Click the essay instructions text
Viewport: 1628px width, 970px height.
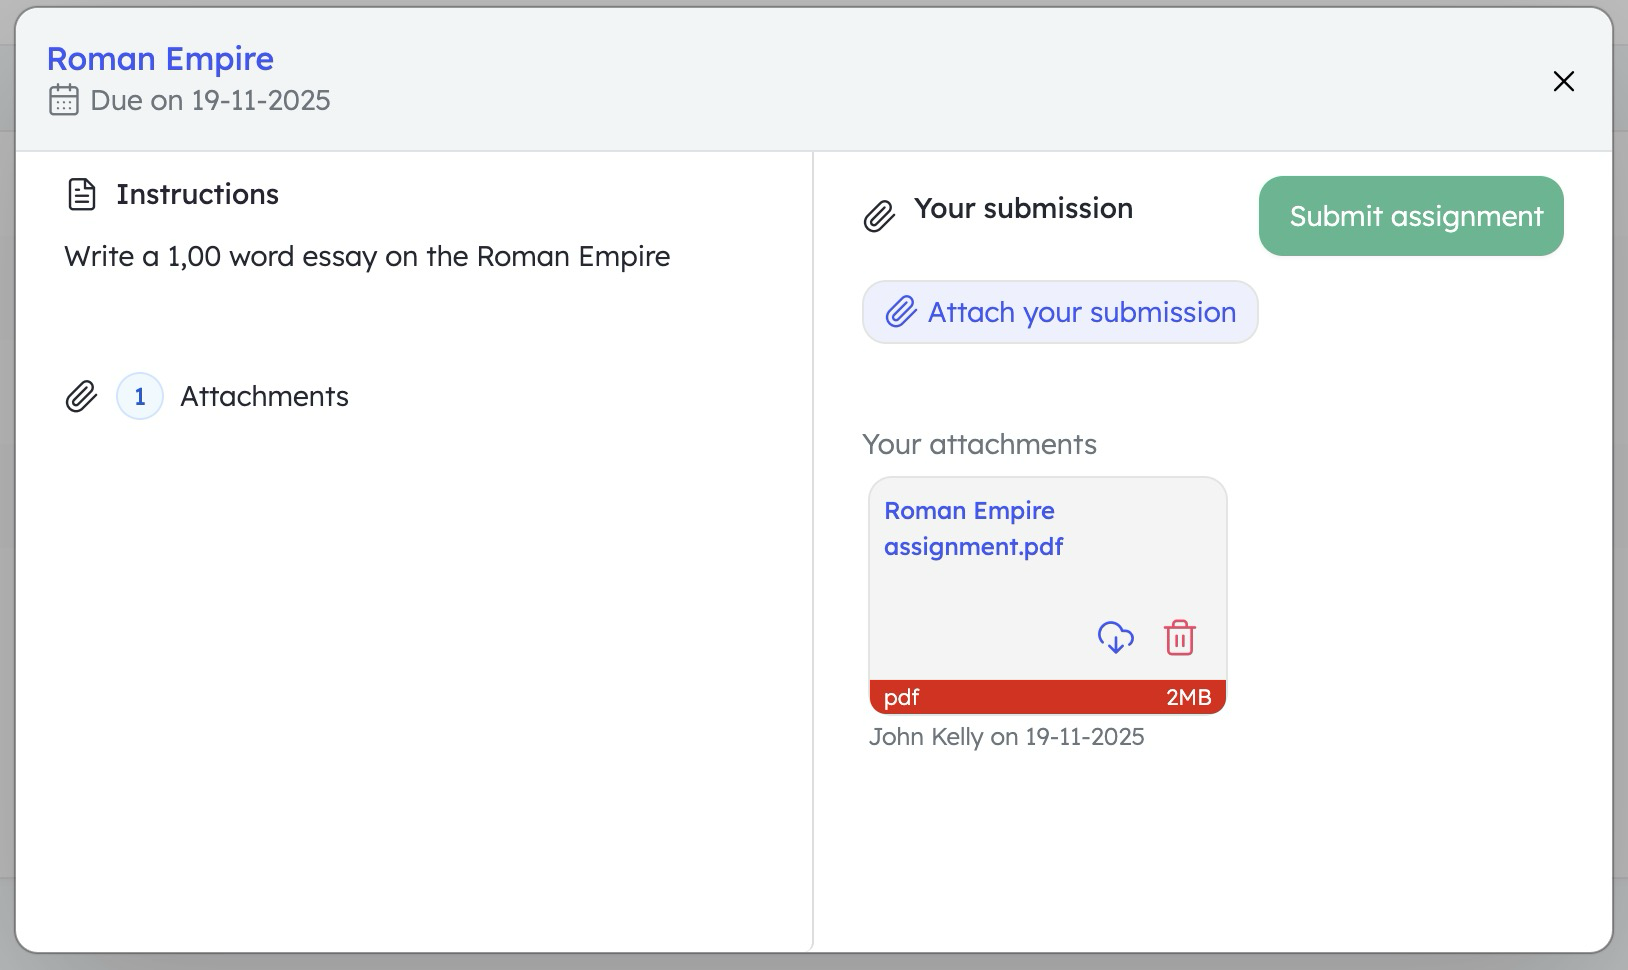tap(367, 256)
